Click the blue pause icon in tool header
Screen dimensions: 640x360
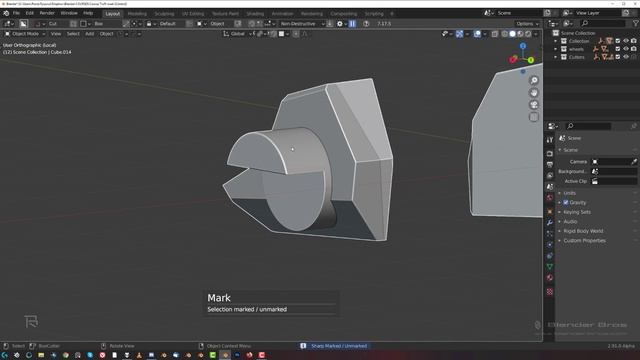click(x=352, y=24)
